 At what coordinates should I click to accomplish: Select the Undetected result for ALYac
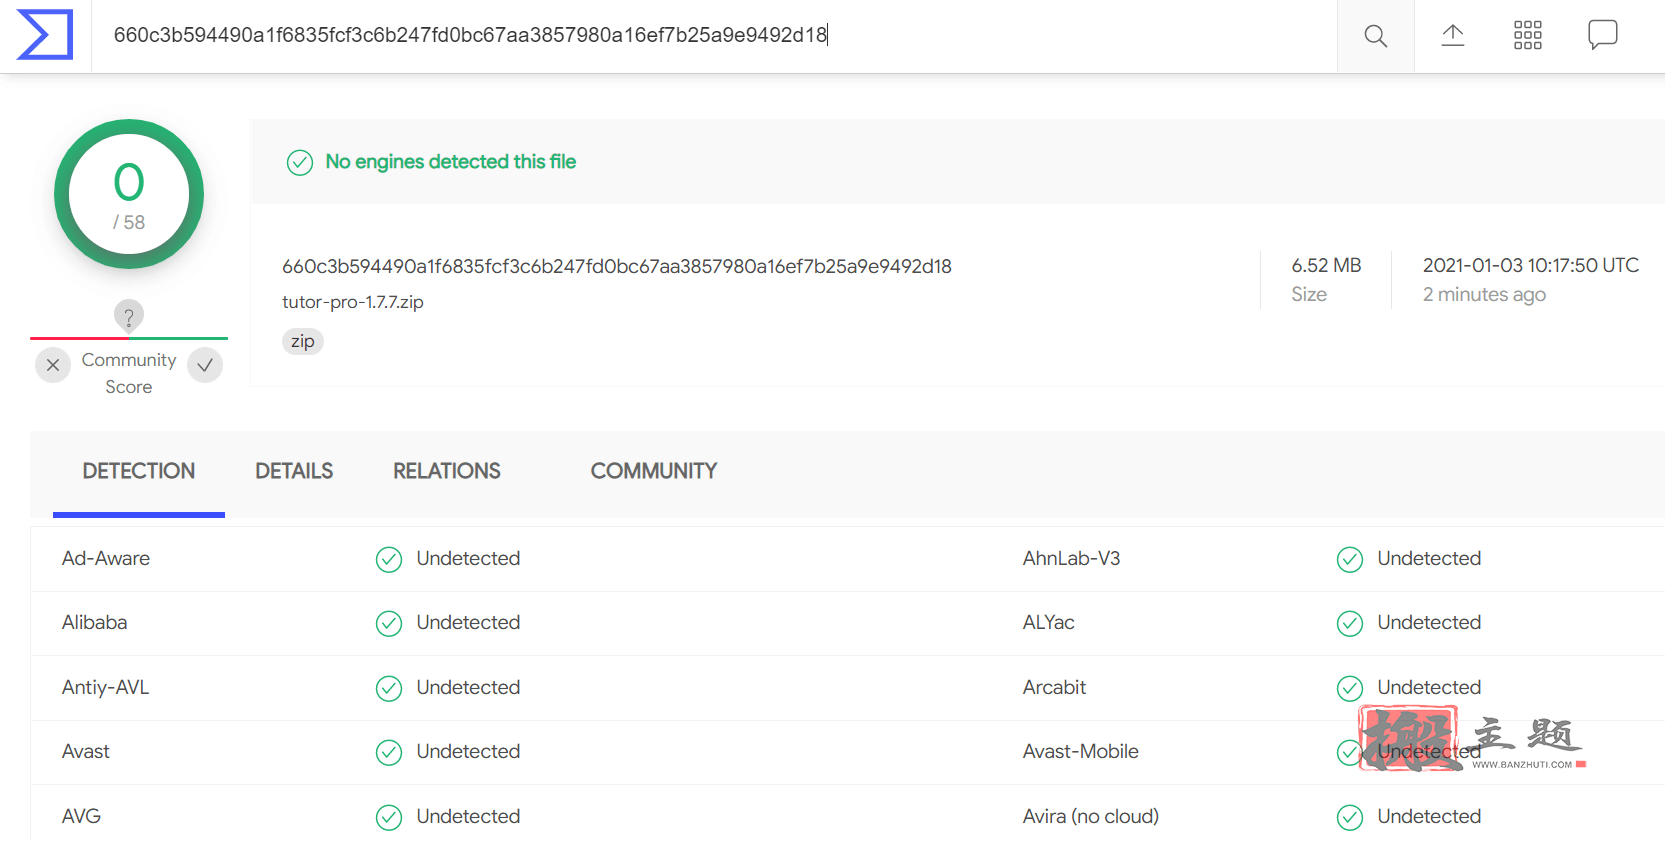tap(1429, 622)
